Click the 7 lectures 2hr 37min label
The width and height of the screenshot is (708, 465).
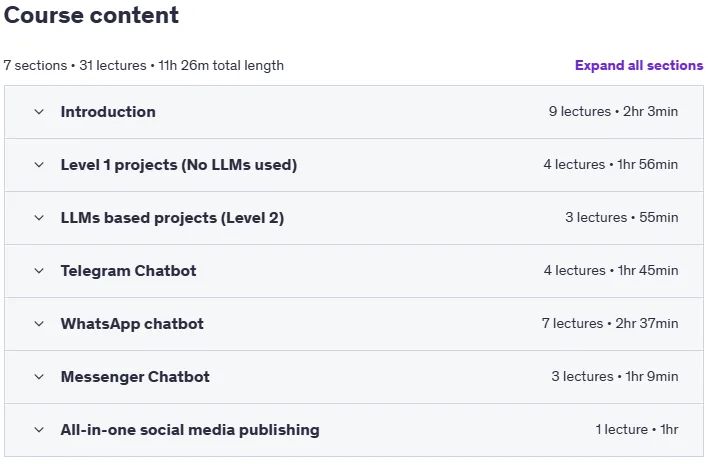pyautogui.click(x=610, y=324)
